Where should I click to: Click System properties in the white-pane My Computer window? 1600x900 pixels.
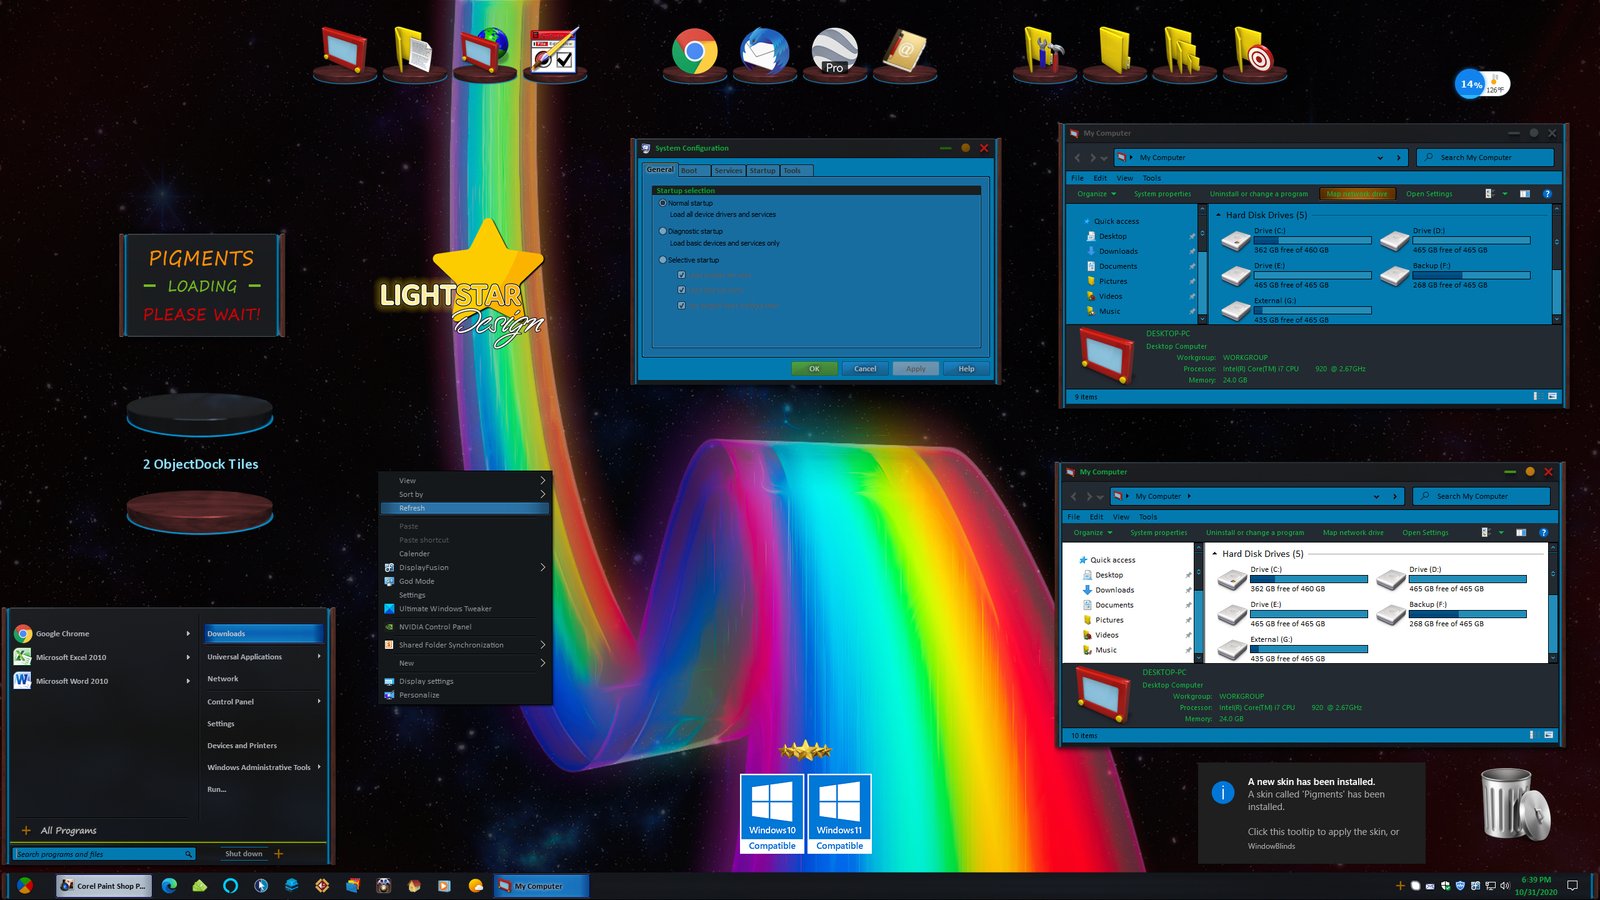(1159, 532)
